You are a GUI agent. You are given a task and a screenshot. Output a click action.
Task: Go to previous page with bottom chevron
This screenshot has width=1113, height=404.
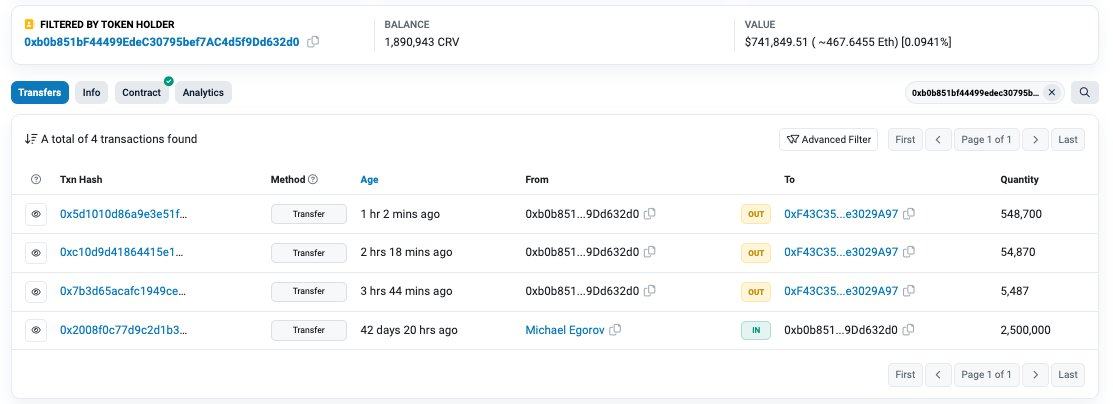(938, 374)
